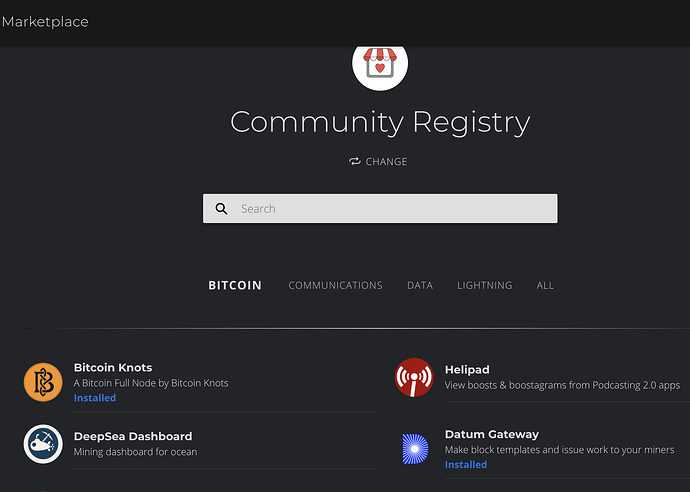This screenshot has width=690, height=492.
Task: Click CHANGE to switch registry
Action: (386, 162)
